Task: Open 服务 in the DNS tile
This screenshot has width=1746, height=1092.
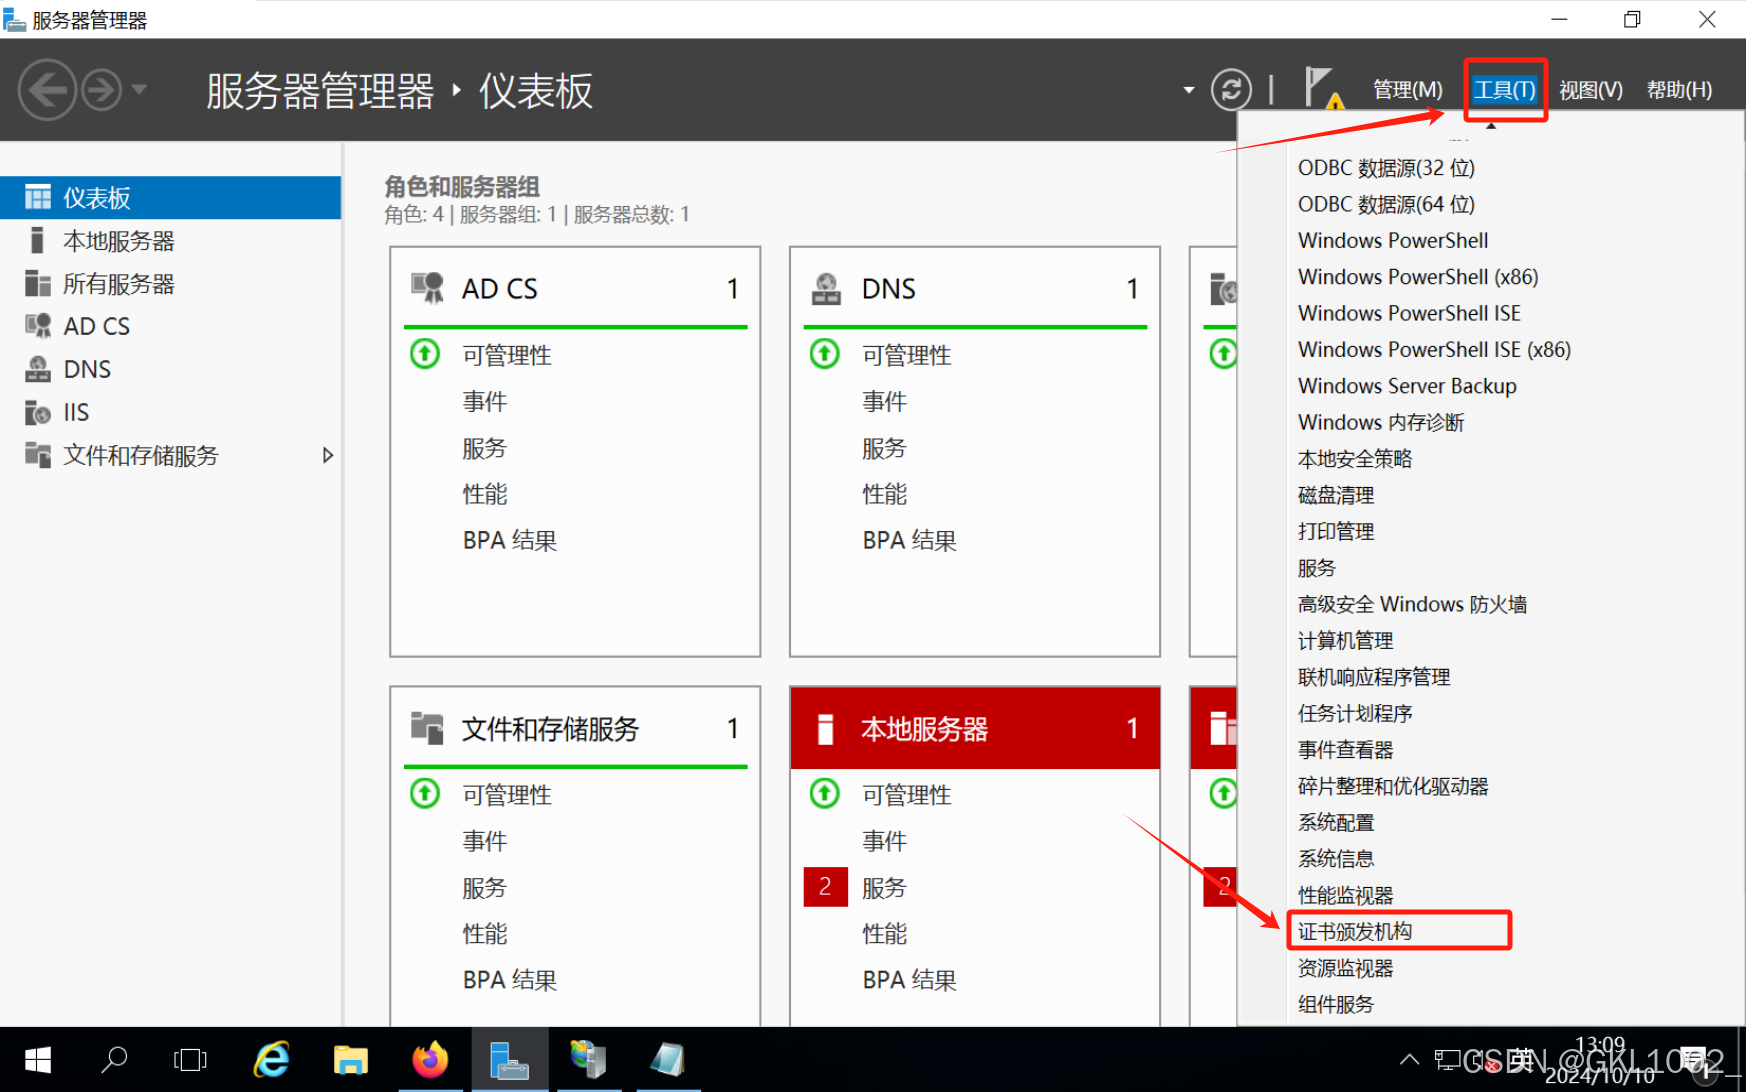Action: 884,448
